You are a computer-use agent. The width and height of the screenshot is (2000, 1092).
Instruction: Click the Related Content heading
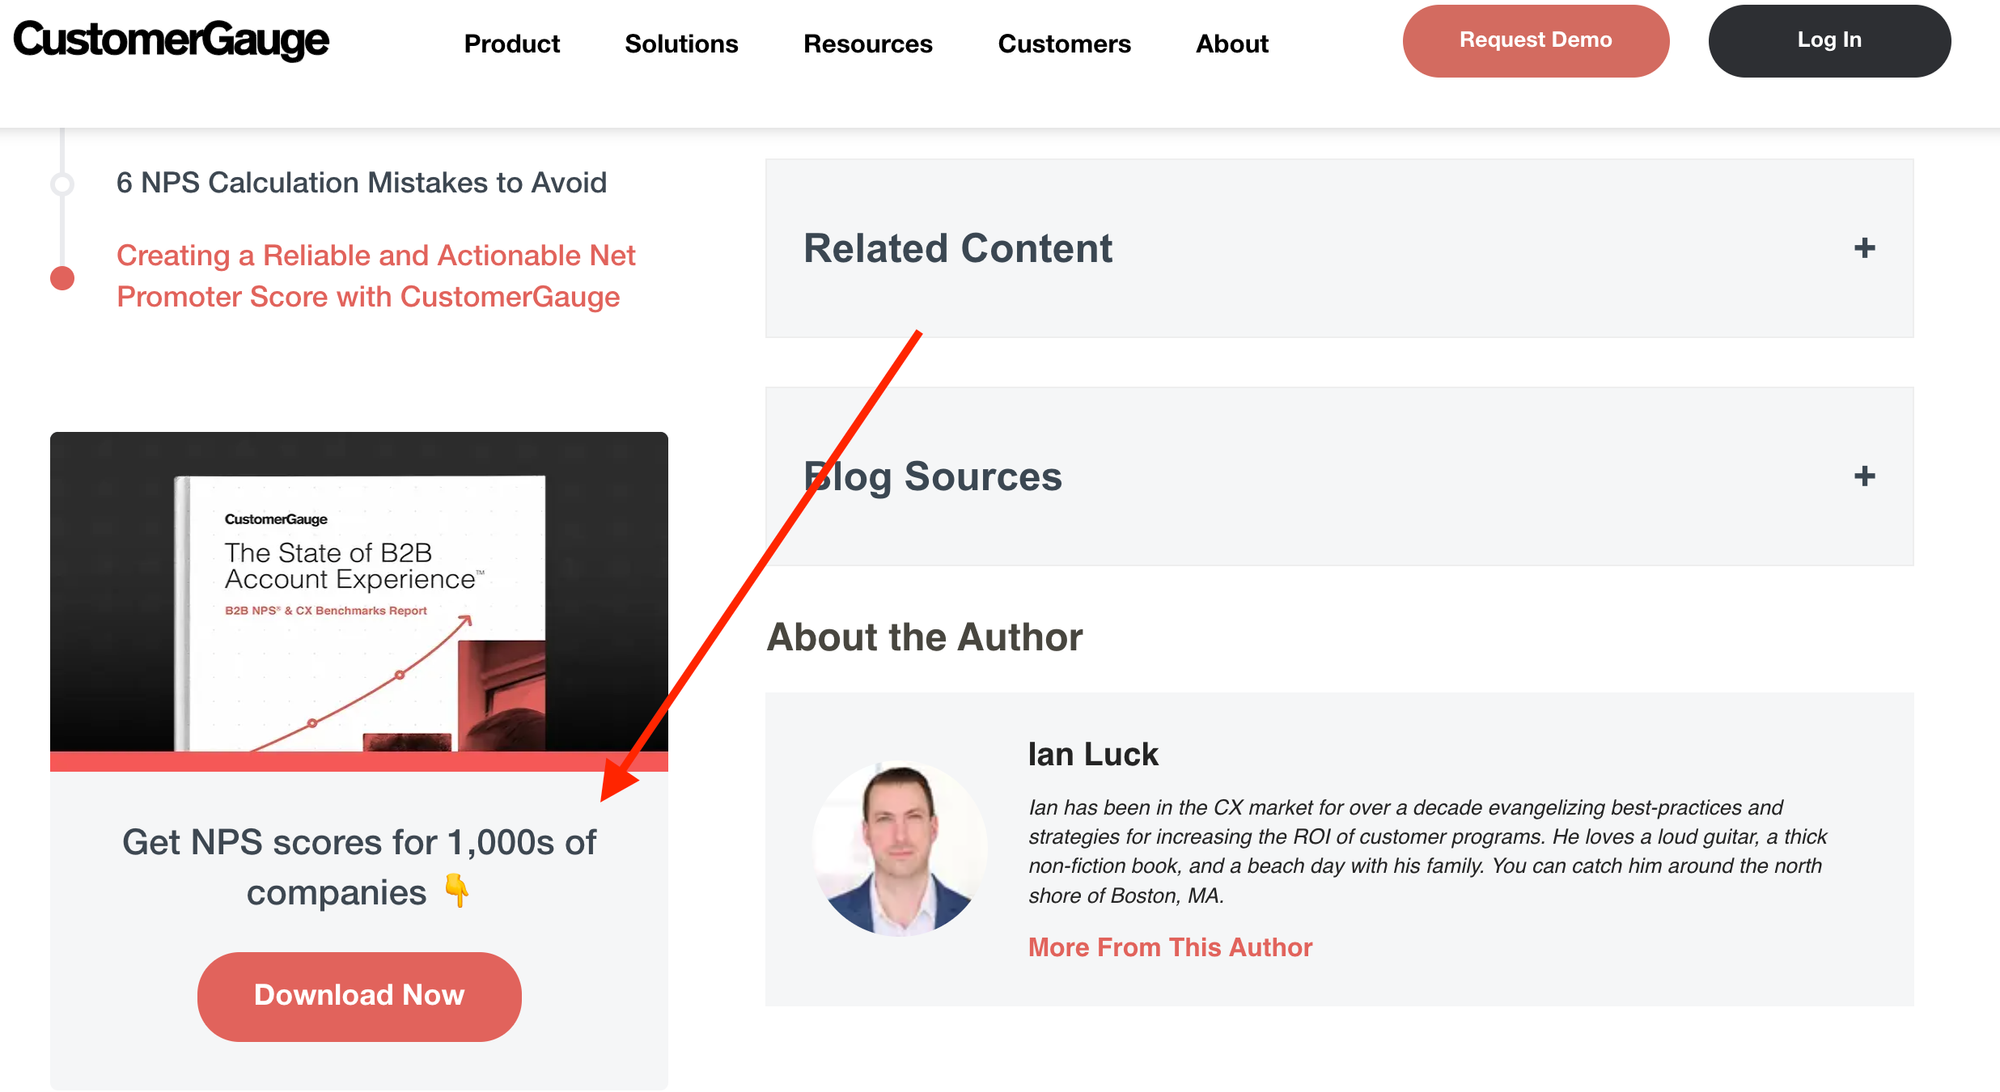tap(958, 248)
